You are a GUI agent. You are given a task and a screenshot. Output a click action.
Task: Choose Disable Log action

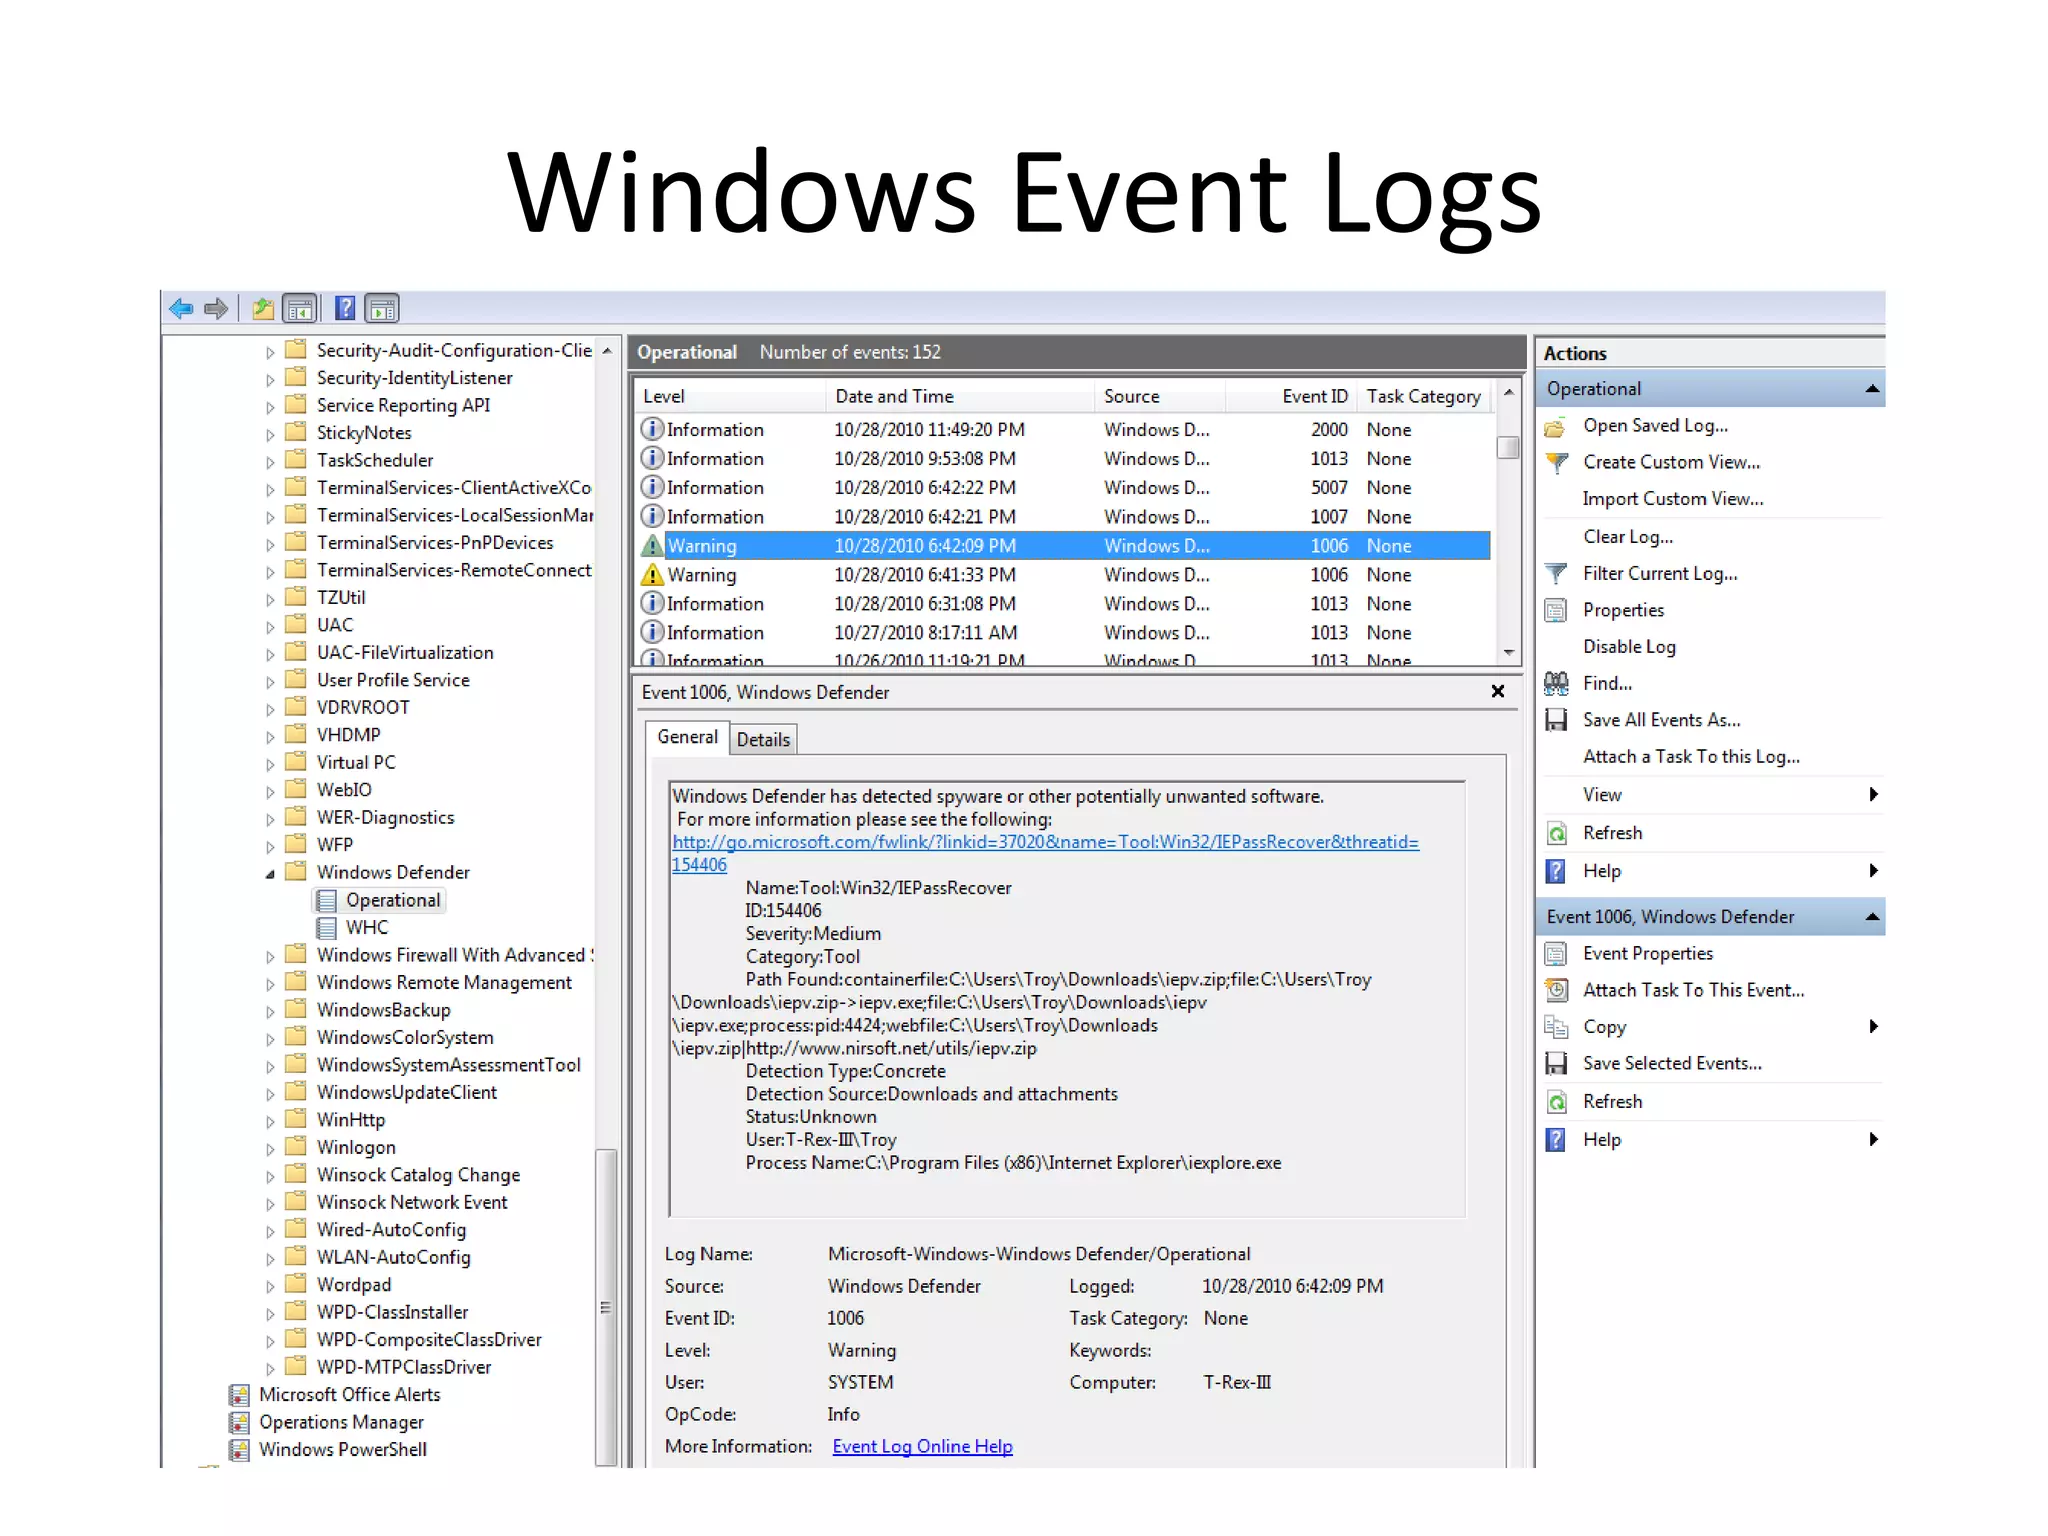click(x=1629, y=647)
